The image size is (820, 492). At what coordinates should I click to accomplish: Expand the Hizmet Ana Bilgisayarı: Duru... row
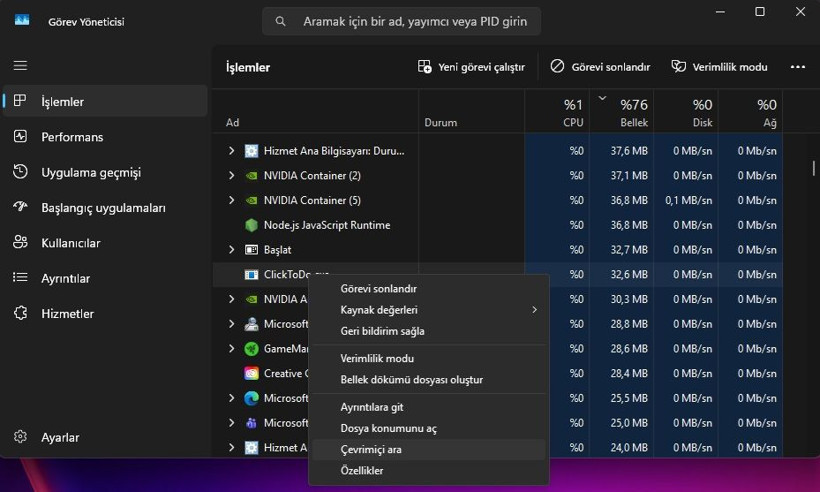click(x=231, y=151)
